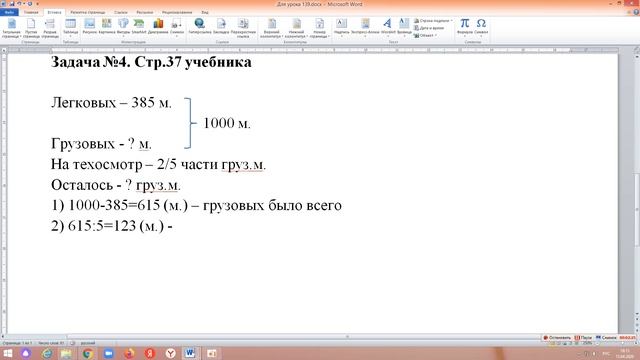The width and height of the screenshot is (640, 360).
Task: Open Quick Parts (Экспресс-блоки)
Action: click(x=365, y=27)
